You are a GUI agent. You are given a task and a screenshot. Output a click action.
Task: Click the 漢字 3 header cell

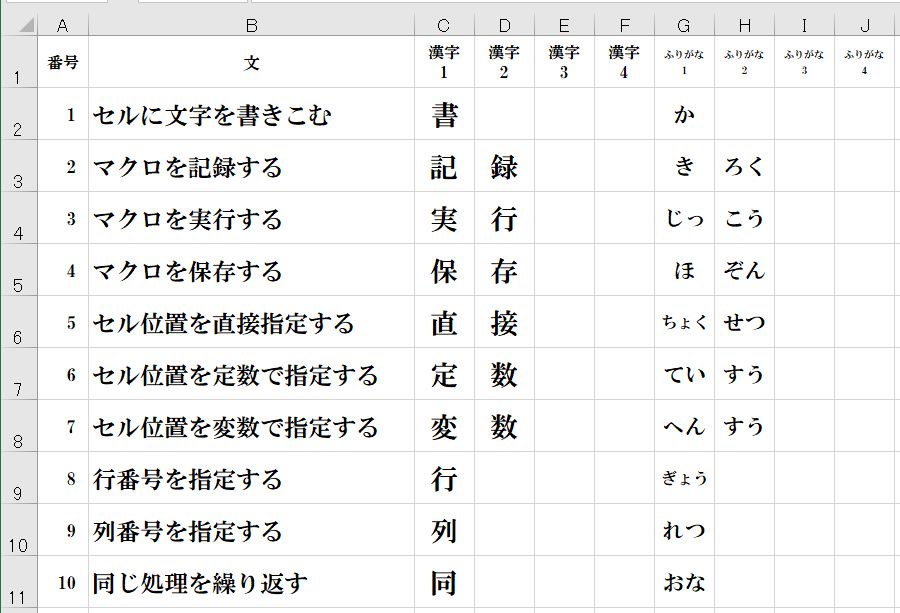coord(564,62)
